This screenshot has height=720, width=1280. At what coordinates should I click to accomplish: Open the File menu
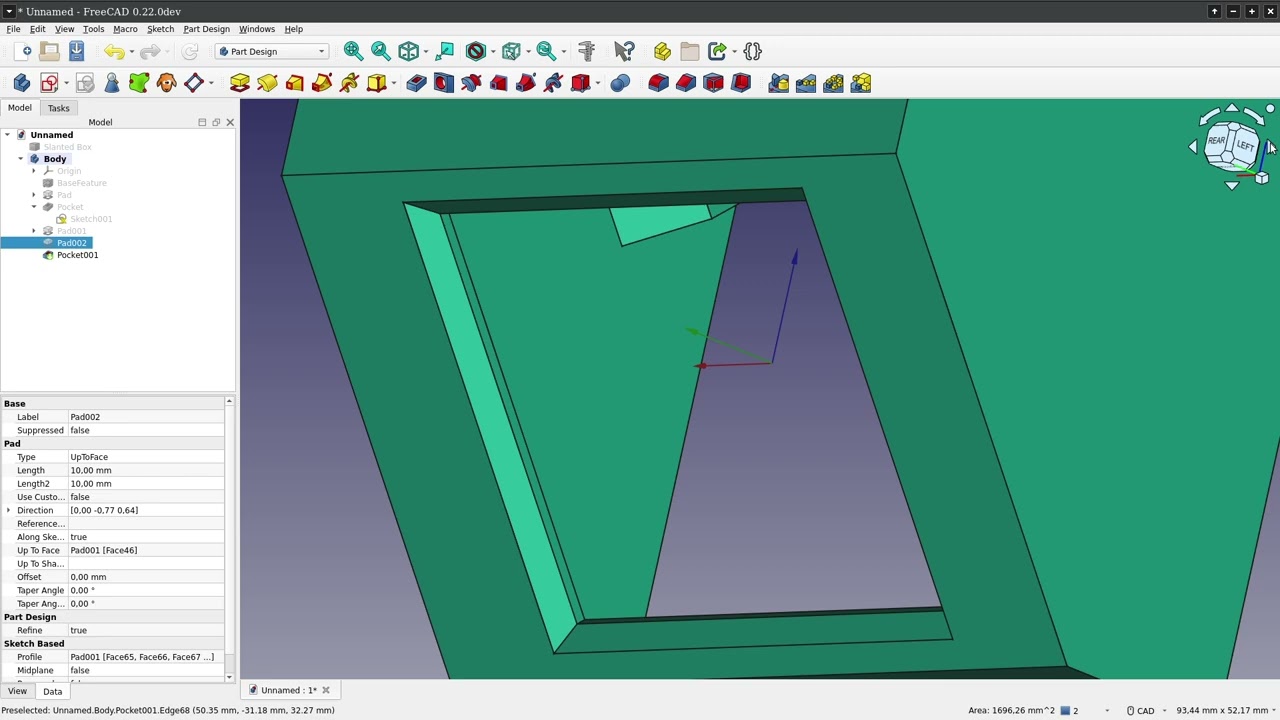(13, 29)
